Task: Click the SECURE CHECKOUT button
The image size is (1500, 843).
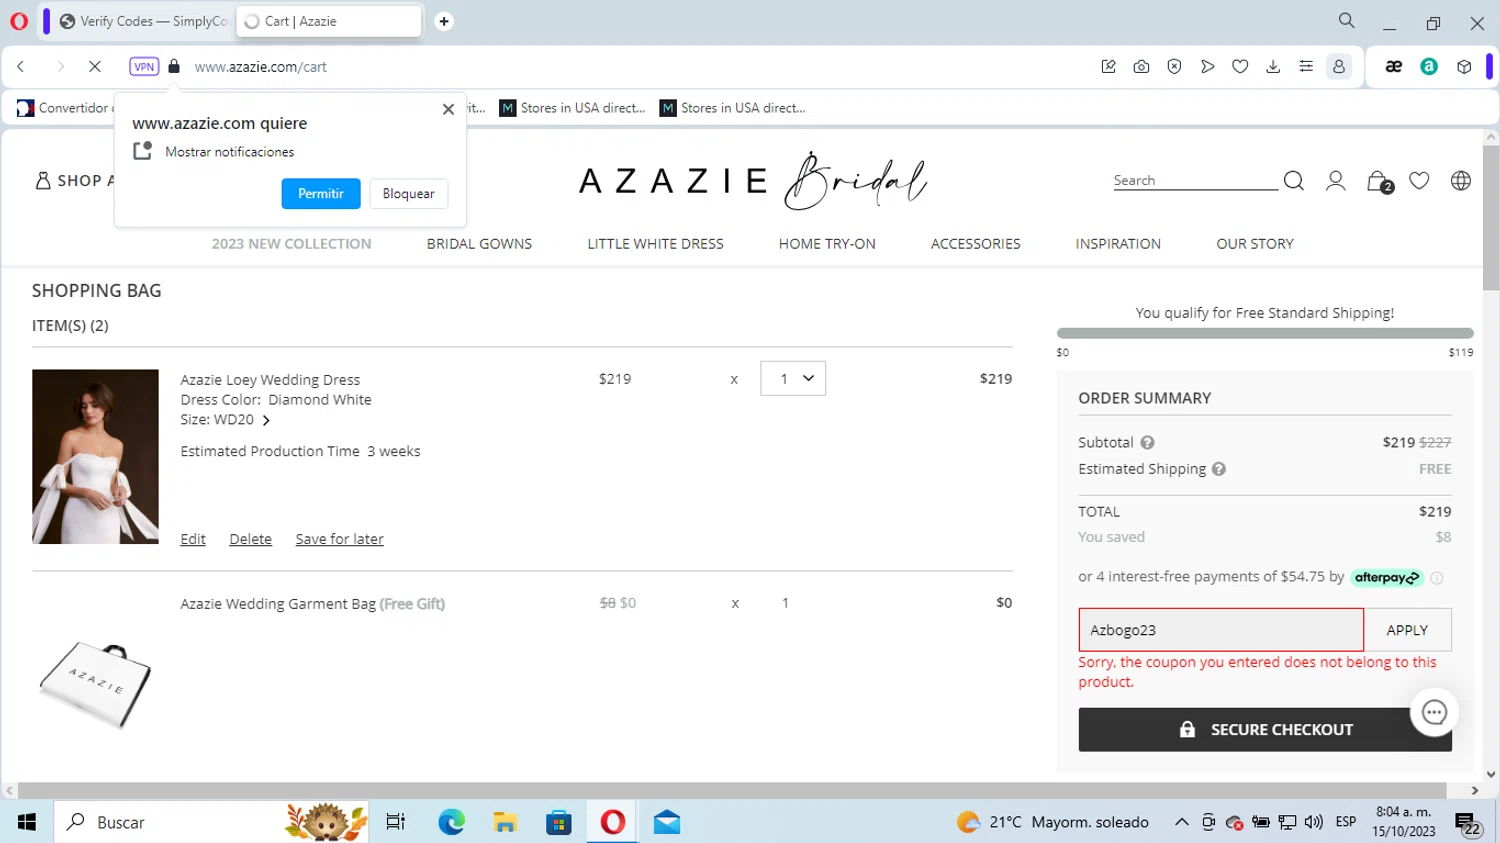Action: point(1265,730)
